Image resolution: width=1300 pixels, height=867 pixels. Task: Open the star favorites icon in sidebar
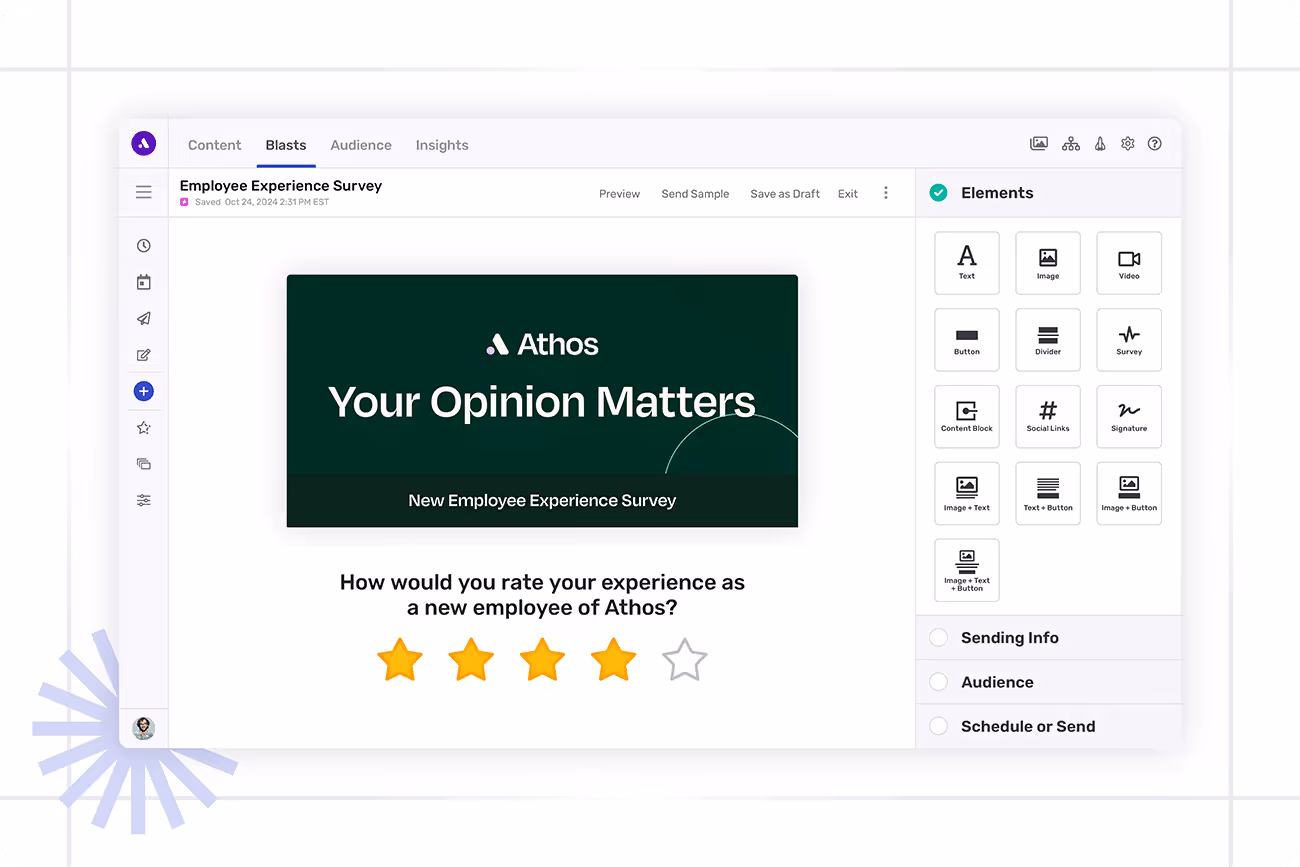tap(144, 428)
